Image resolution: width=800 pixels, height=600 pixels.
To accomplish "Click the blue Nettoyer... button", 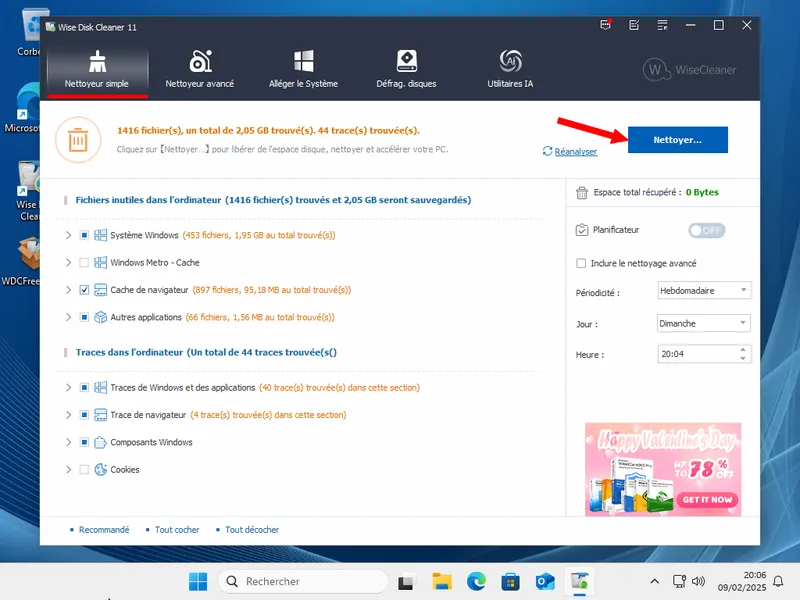I will [x=678, y=140].
